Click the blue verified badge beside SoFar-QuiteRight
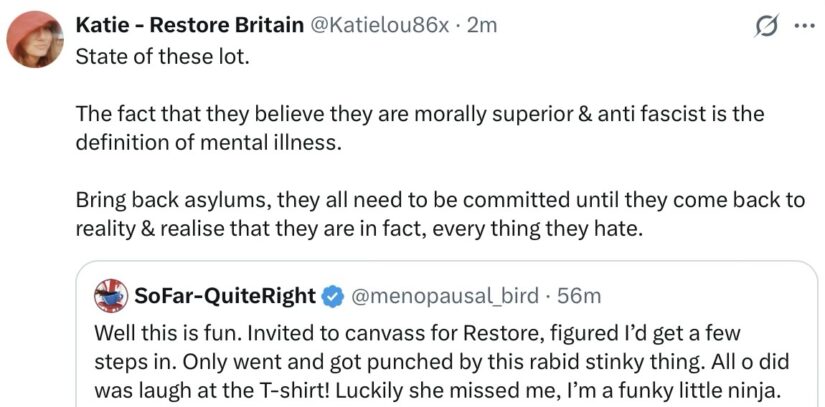This screenshot has height=407, width=825. coord(332,297)
